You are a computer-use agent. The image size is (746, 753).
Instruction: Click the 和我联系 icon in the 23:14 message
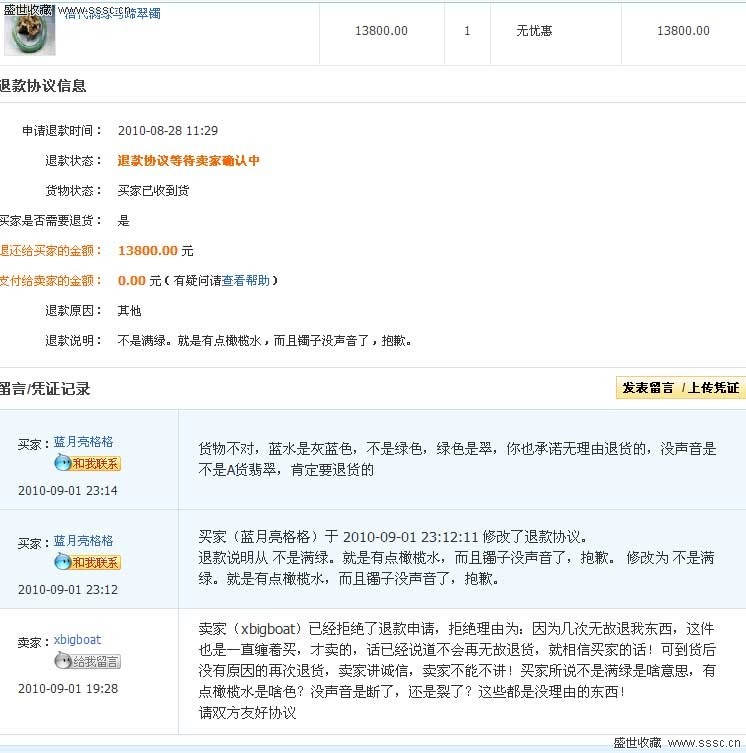[87, 463]
